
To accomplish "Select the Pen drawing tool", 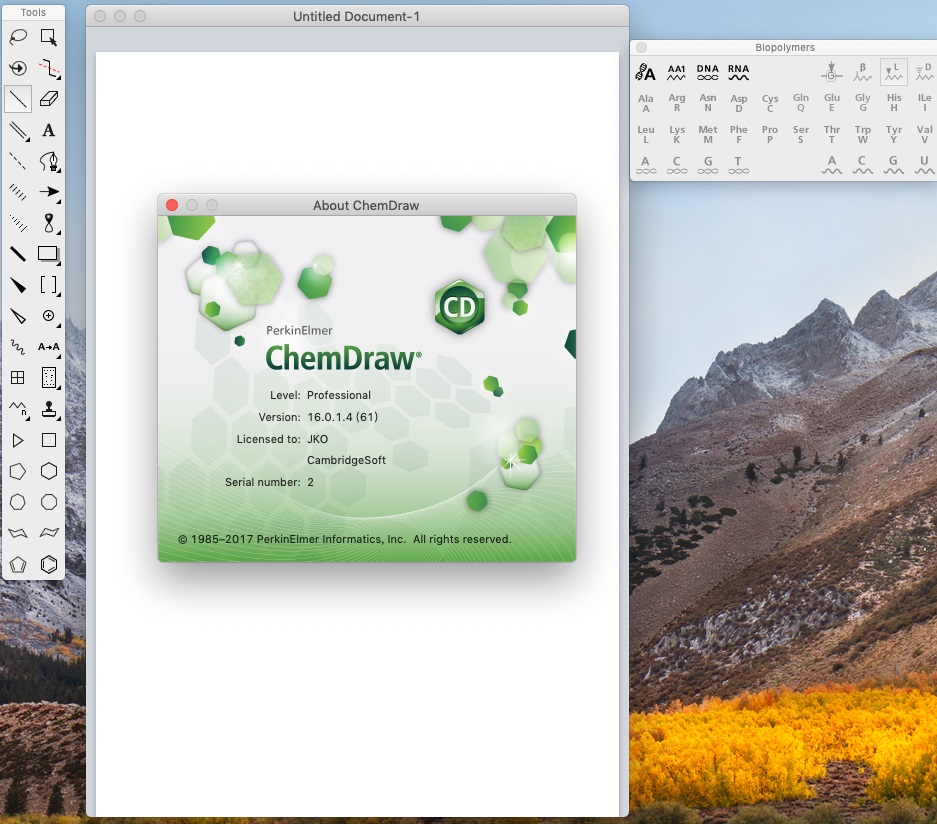I will coord(49,162).
